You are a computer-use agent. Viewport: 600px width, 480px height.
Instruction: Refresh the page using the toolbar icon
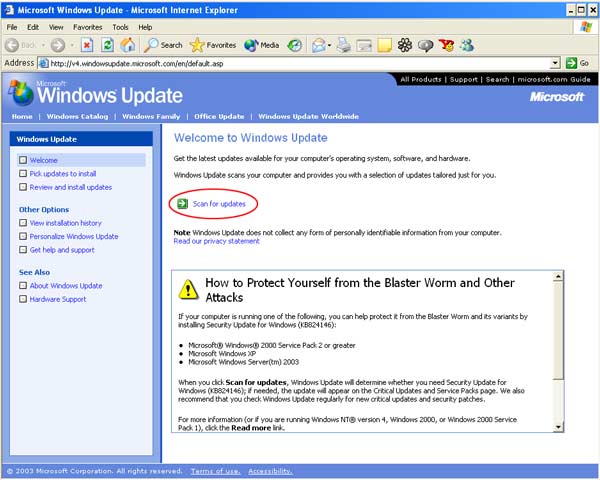point(108,45)
